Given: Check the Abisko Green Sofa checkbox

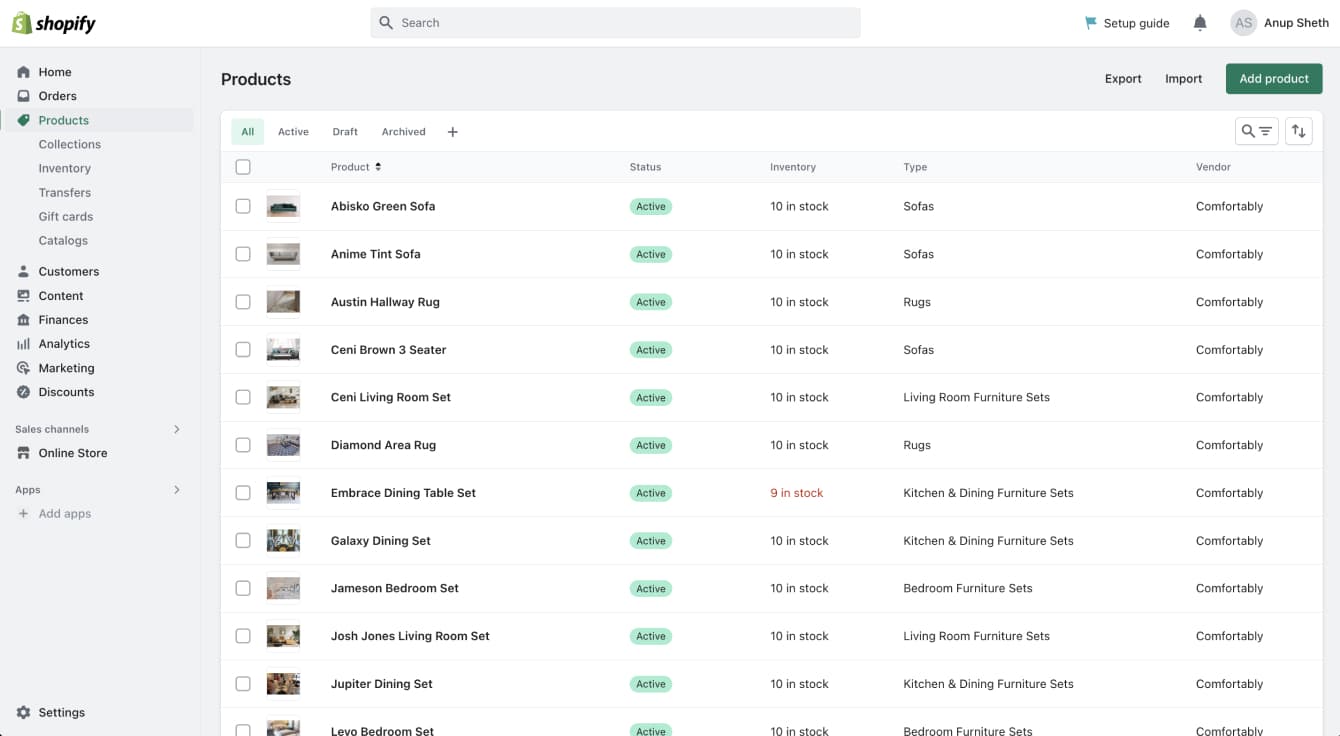Looking at the screenshot, I should [x=243, y=206].
